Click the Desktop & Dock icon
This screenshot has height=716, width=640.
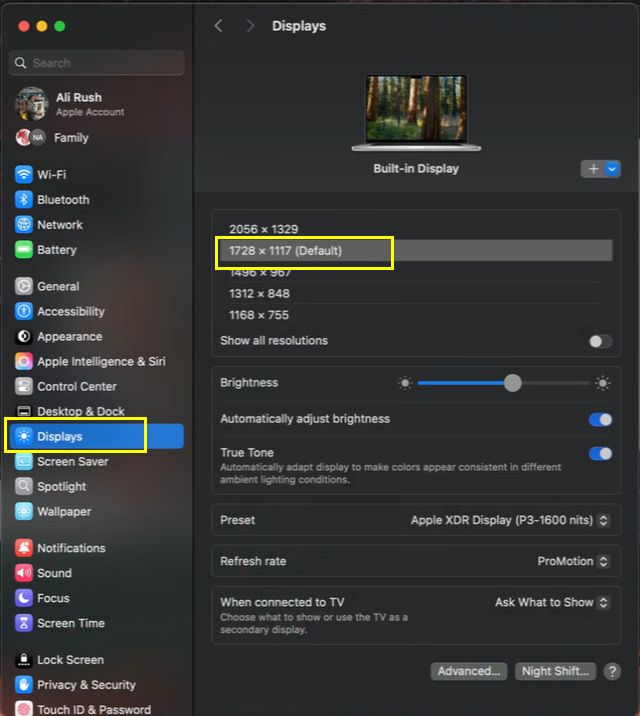tap(24, 411)
